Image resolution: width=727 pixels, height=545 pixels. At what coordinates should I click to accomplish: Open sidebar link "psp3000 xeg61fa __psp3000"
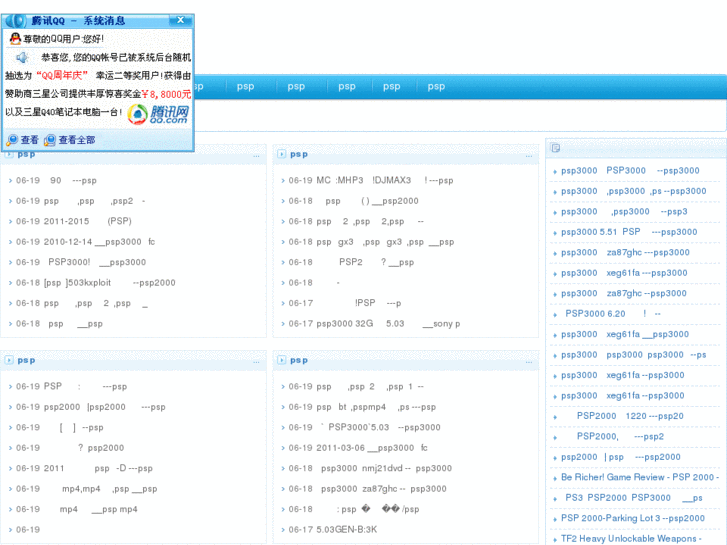click(625, 334)
